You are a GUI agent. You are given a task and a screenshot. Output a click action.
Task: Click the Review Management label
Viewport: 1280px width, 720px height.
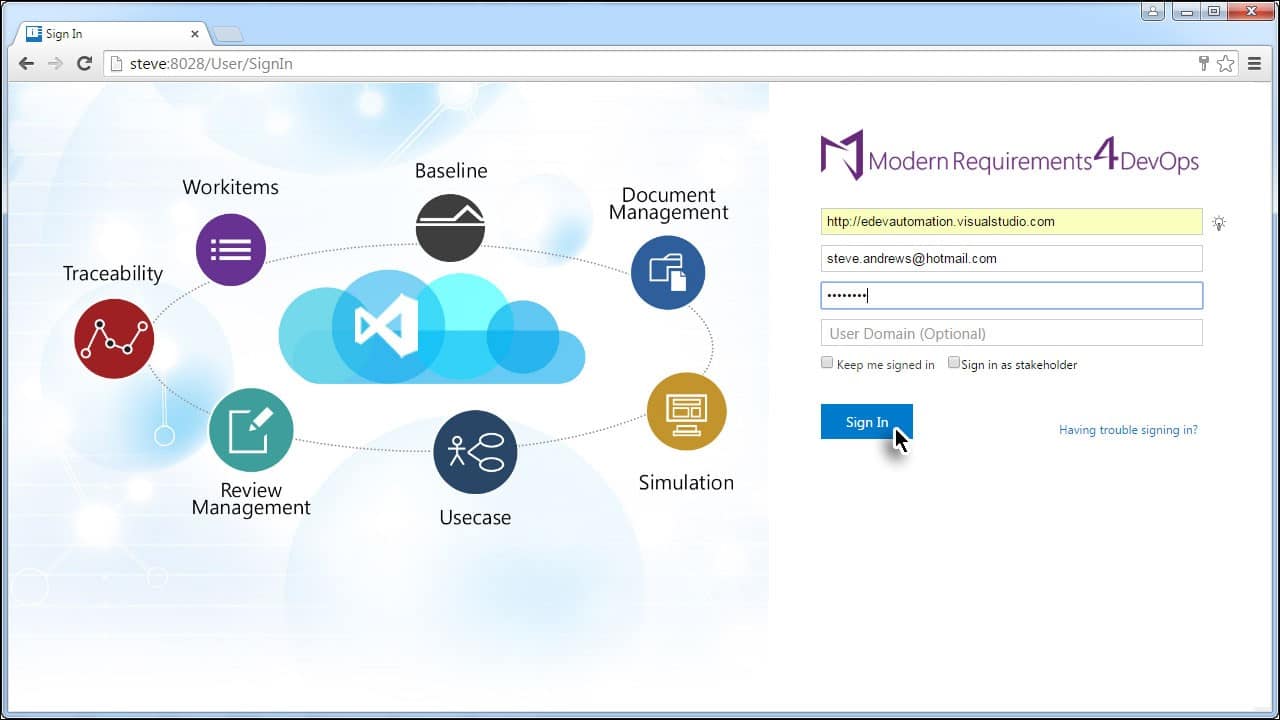click(x=251, y=499)
